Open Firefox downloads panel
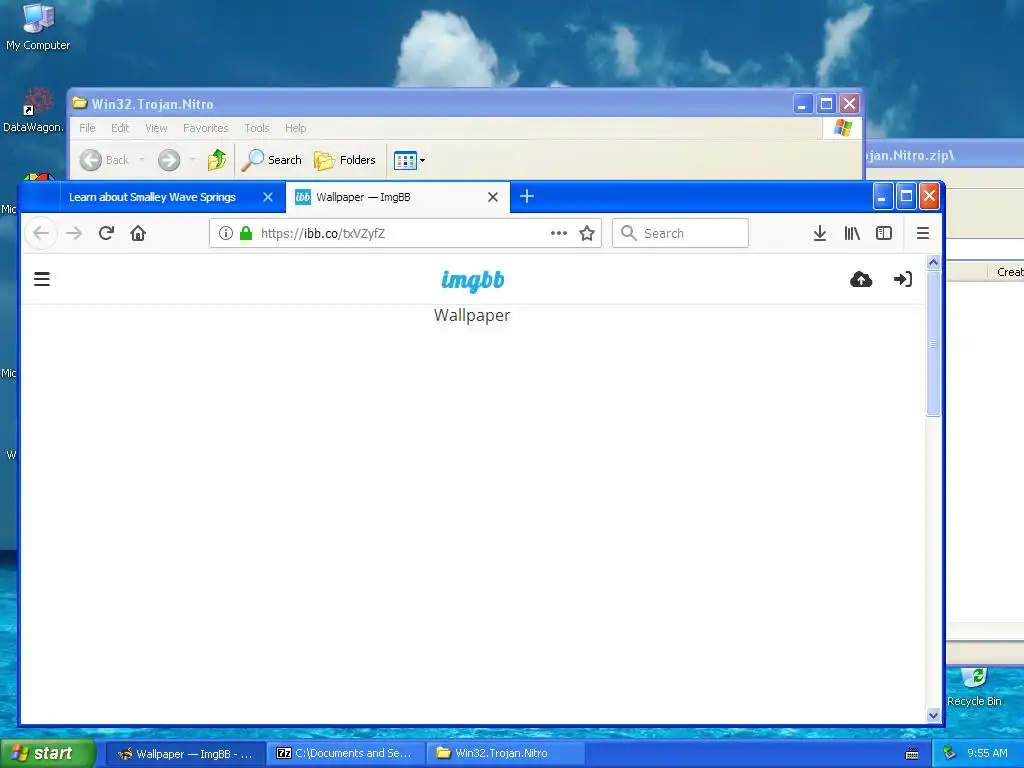1024x768 pixels. [x=820, y=233]
